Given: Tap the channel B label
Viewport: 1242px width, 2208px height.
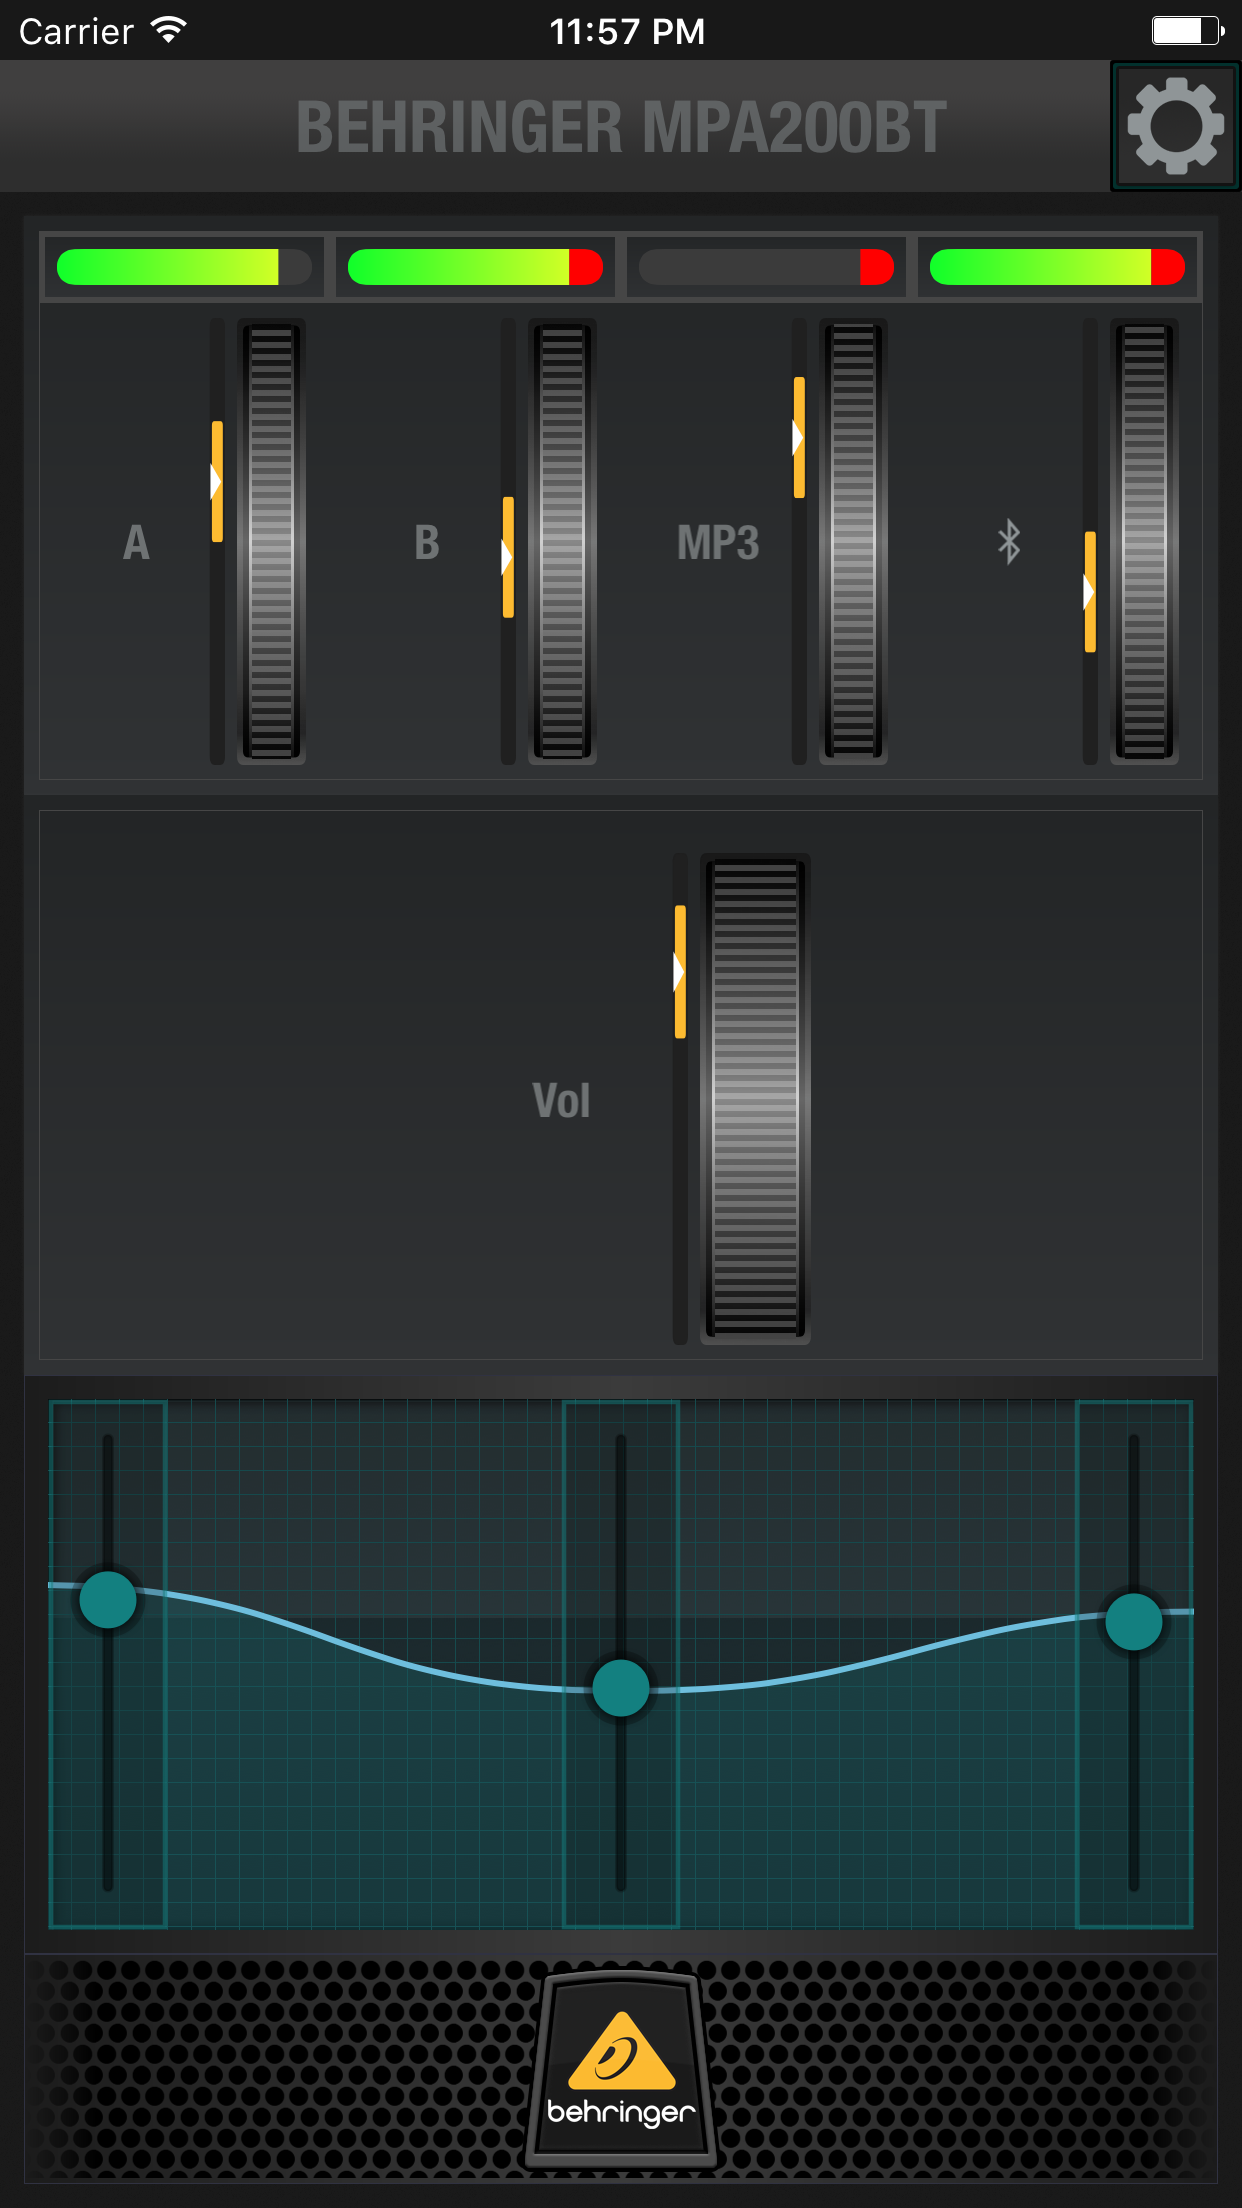Looking at the screenshot, I should tap(427, 543).
